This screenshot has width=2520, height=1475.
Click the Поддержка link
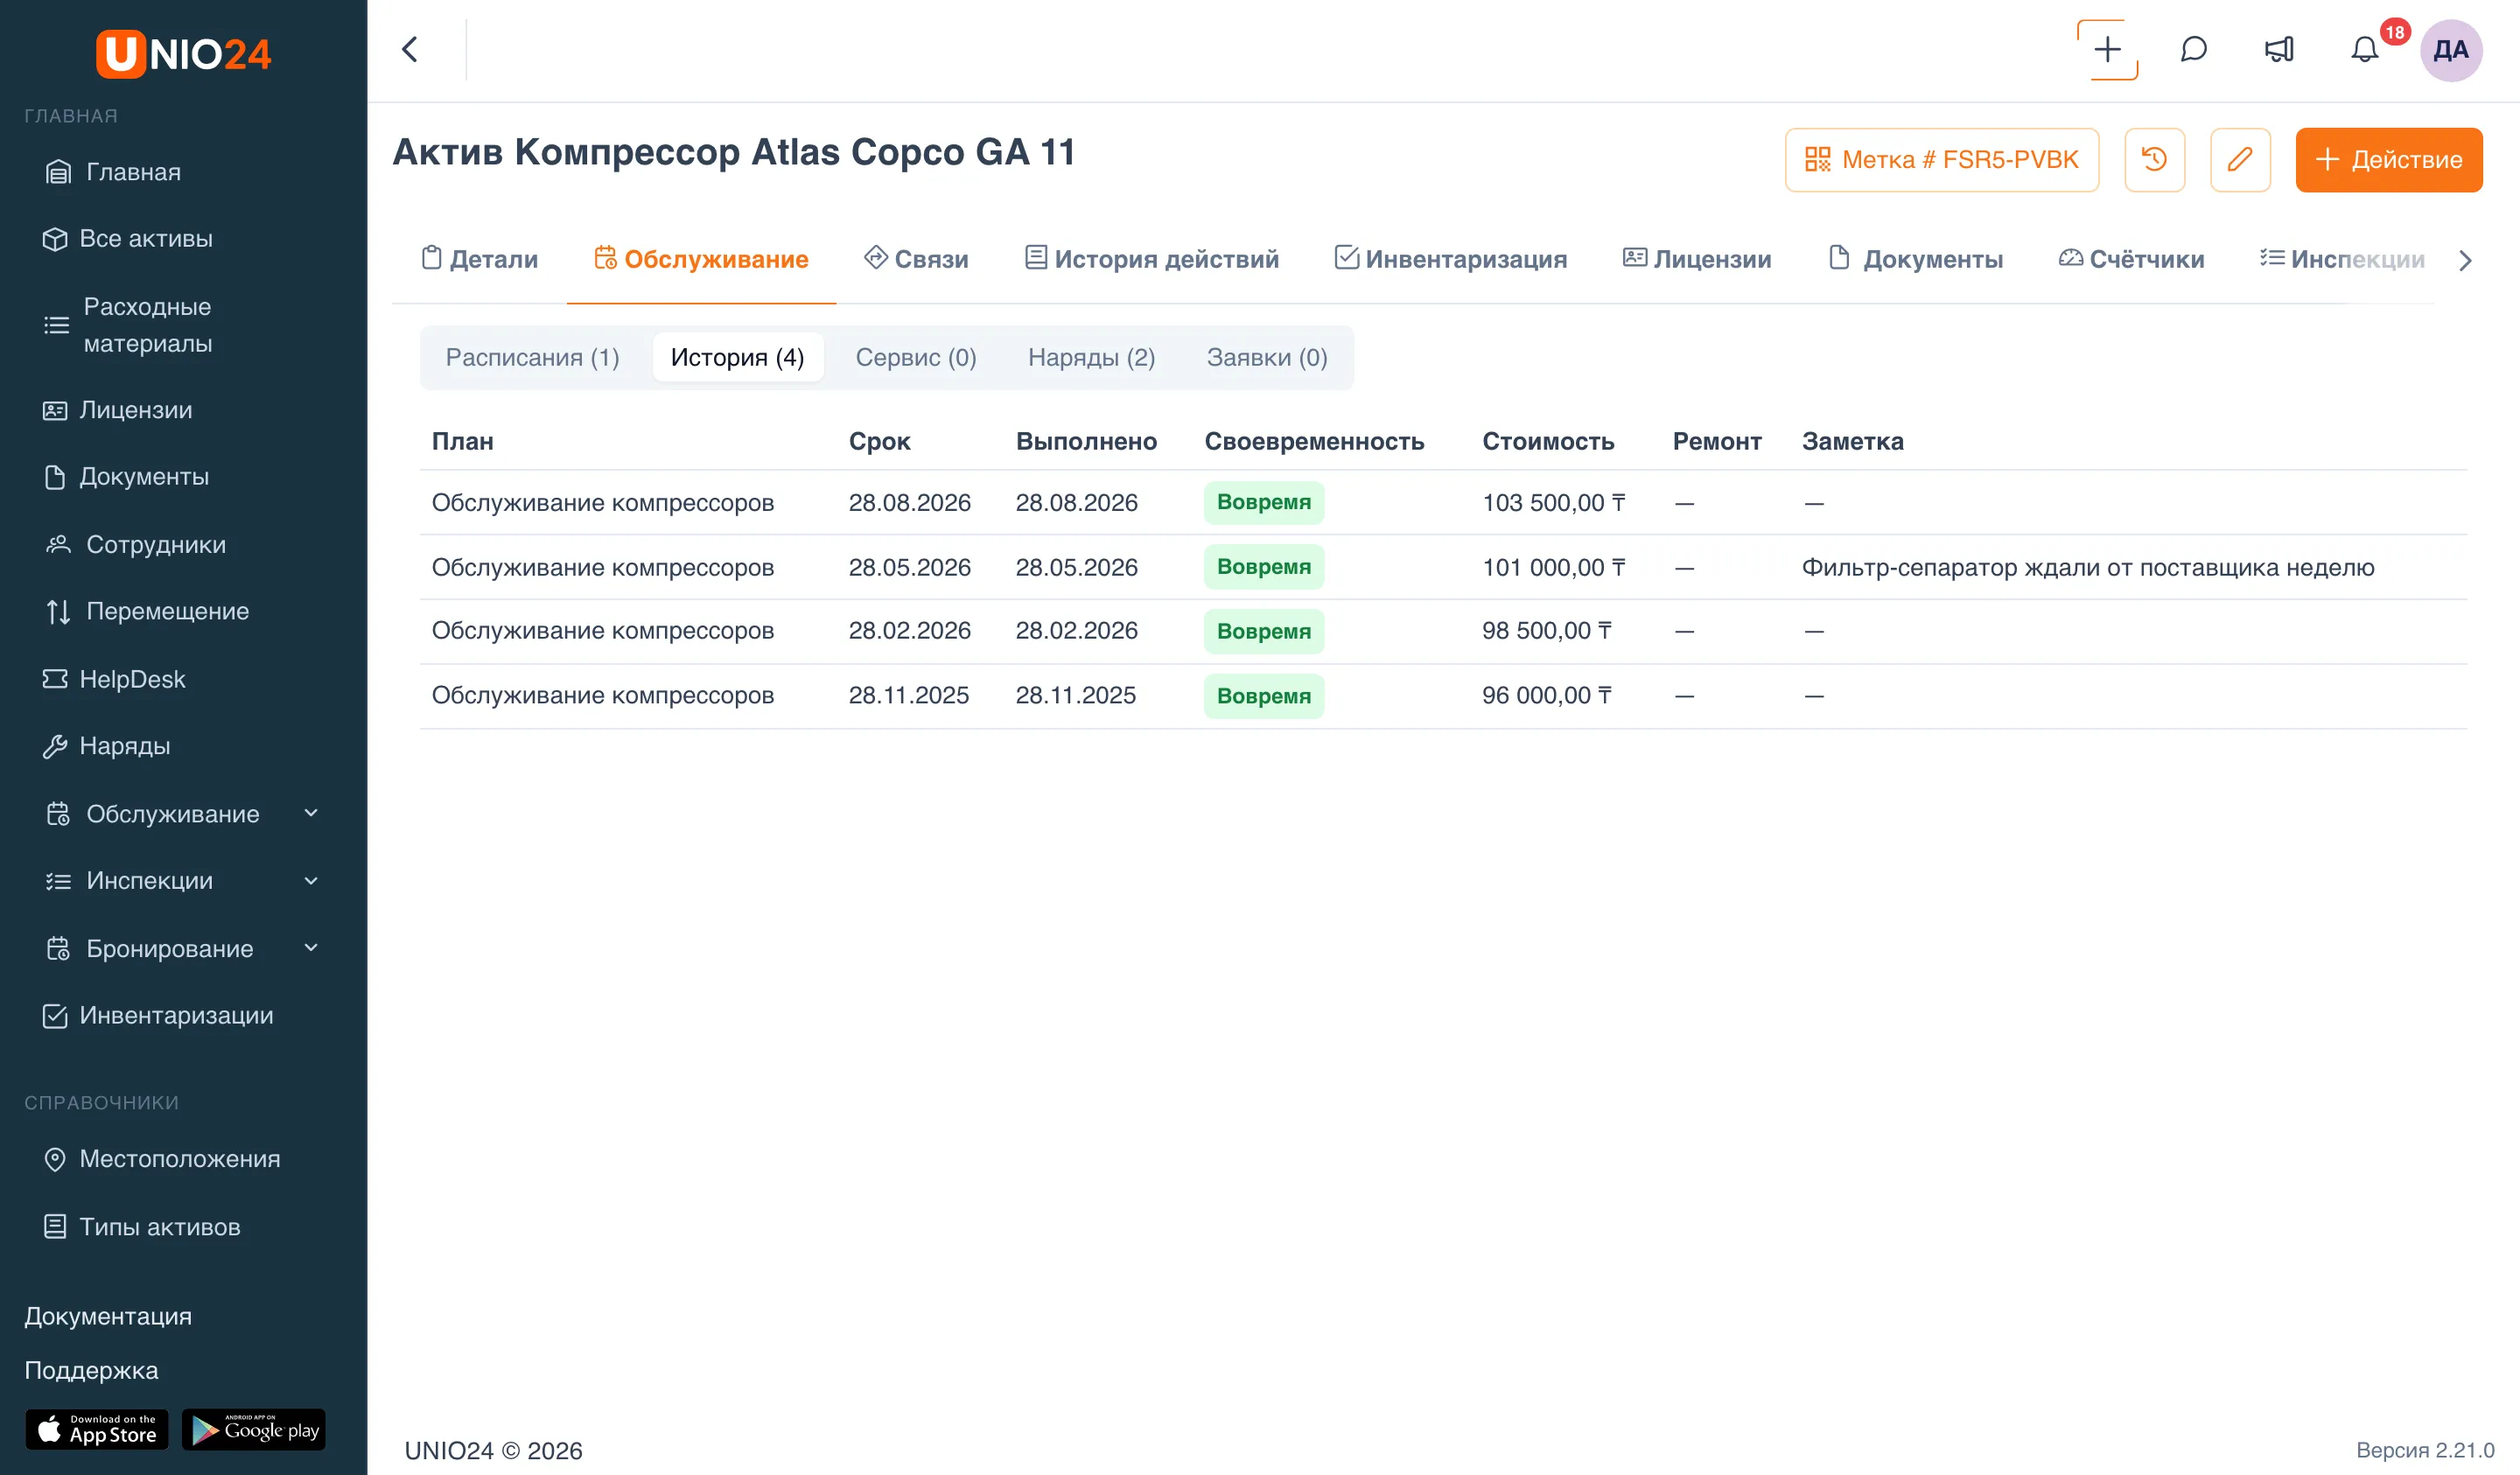tap(91, 1370)
